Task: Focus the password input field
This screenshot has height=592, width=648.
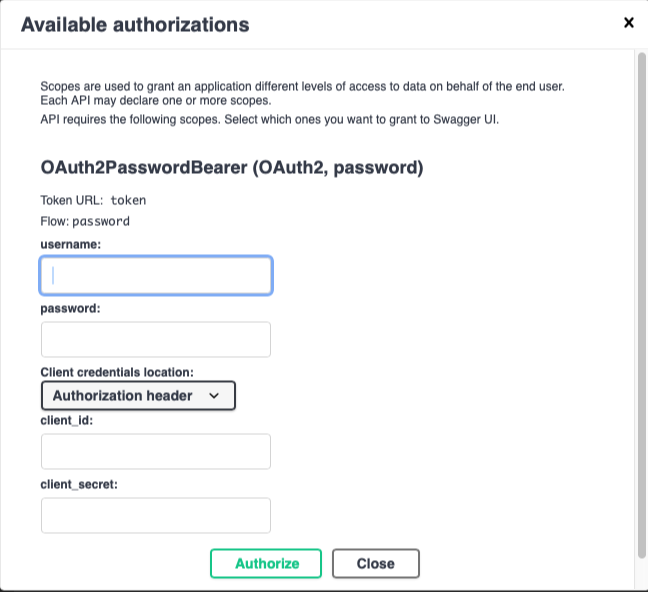Action: point(156,340)
